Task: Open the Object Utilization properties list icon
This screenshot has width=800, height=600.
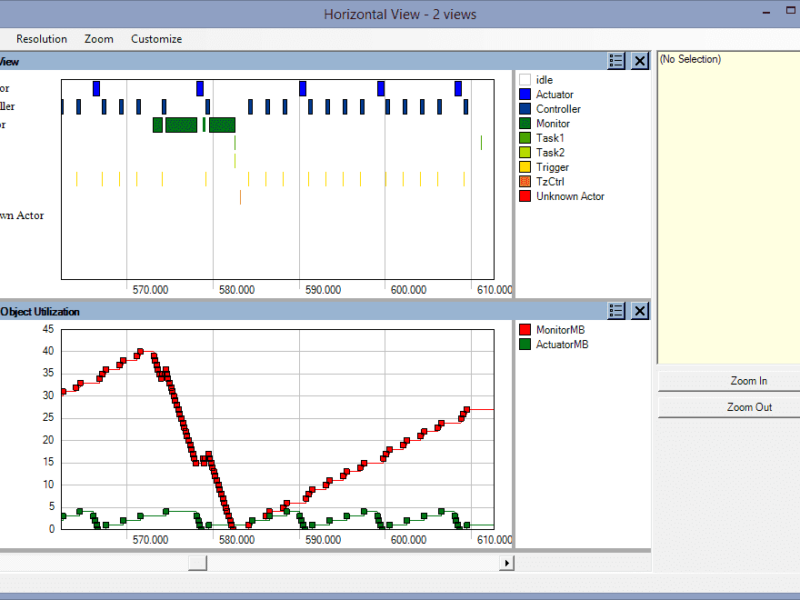Action: pos(615,311)
